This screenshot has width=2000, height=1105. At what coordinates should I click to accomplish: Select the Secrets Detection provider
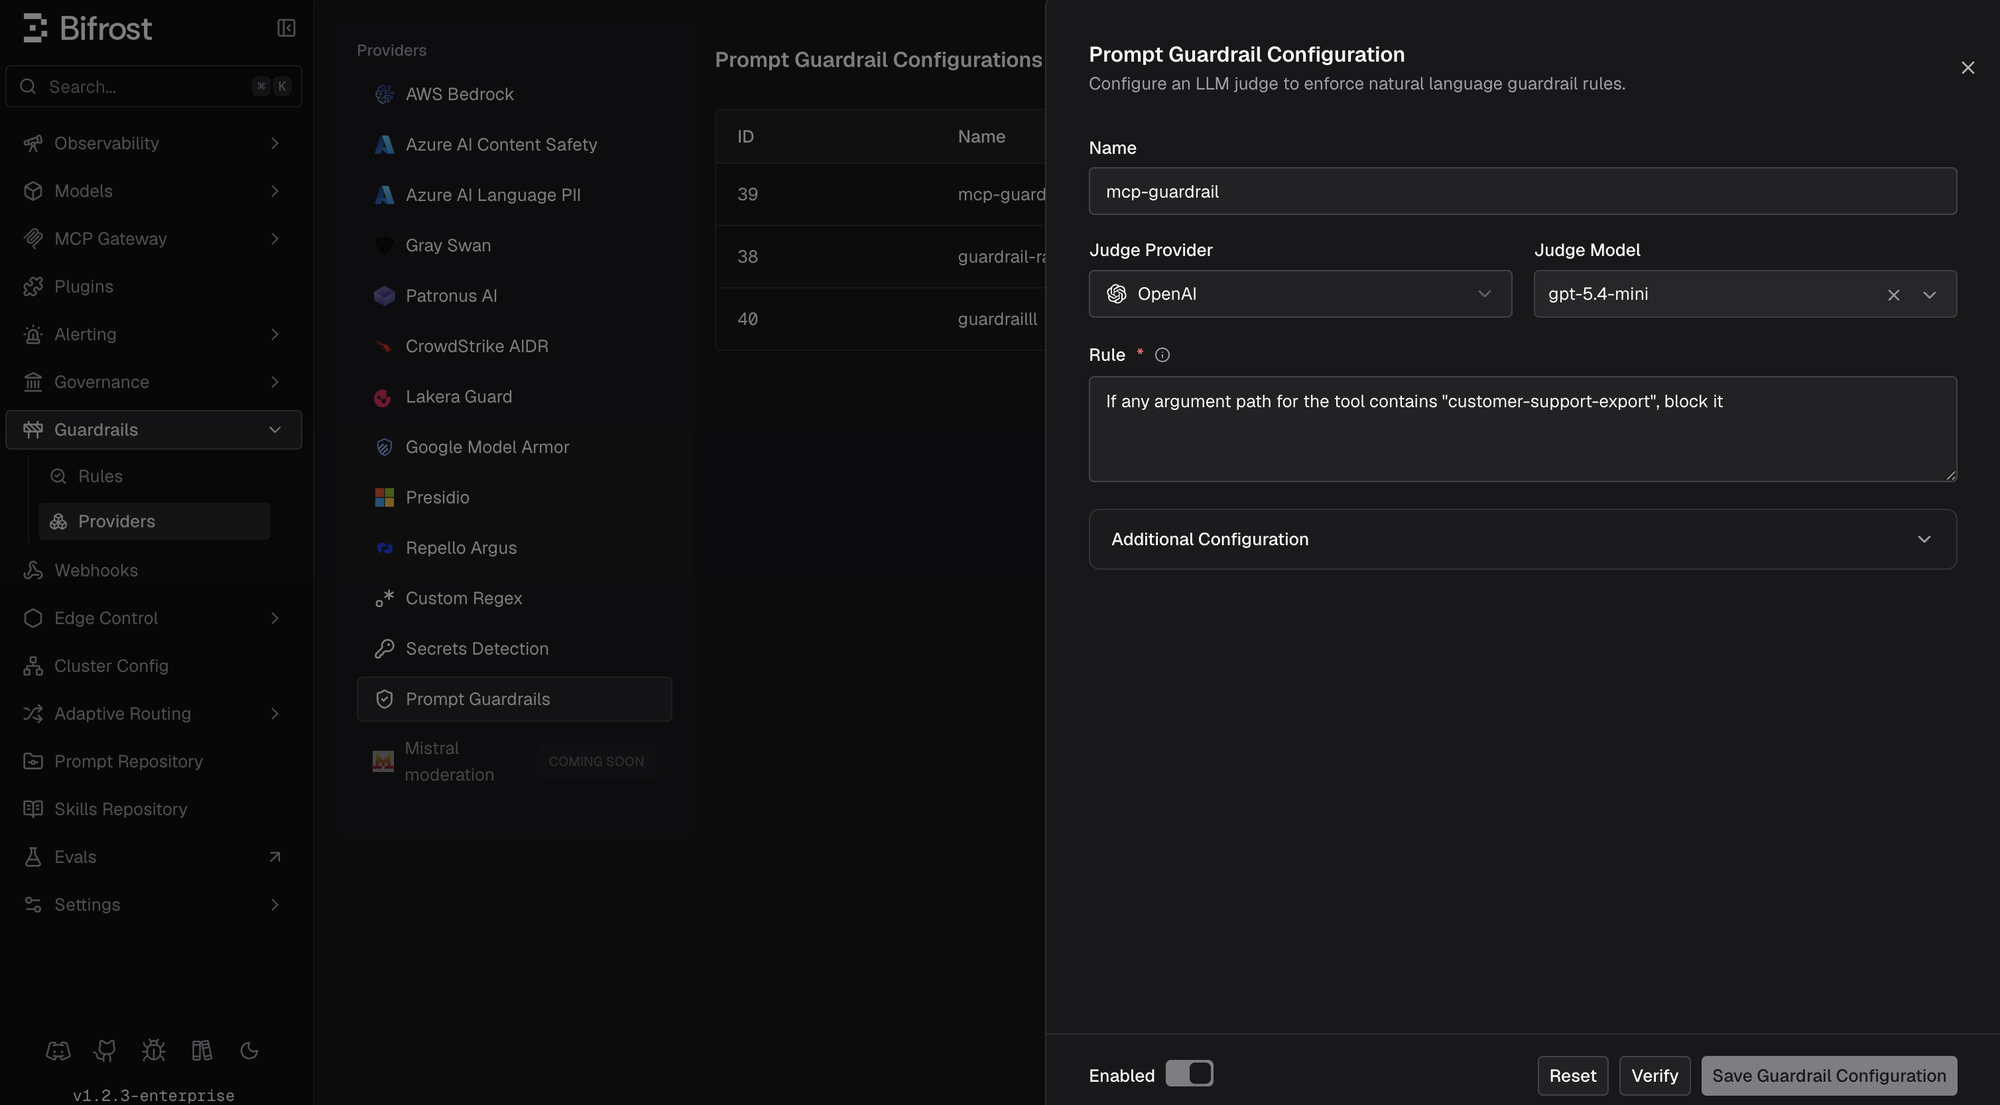pos(514,649)
